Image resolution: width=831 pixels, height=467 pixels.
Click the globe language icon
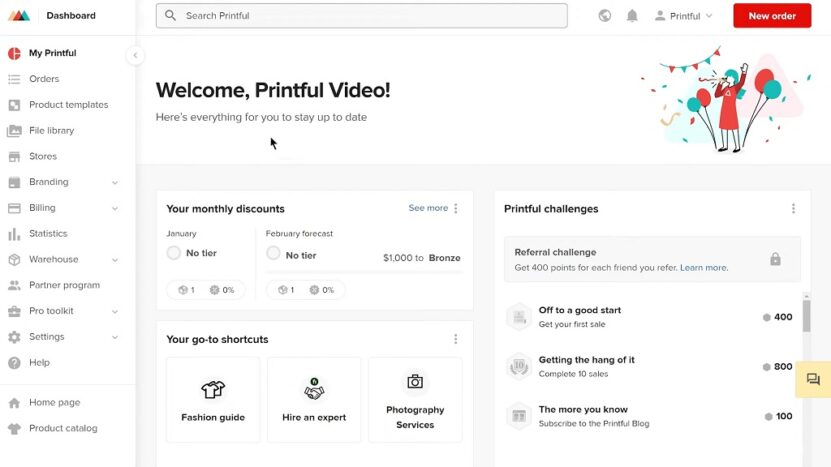coord(605,16)
